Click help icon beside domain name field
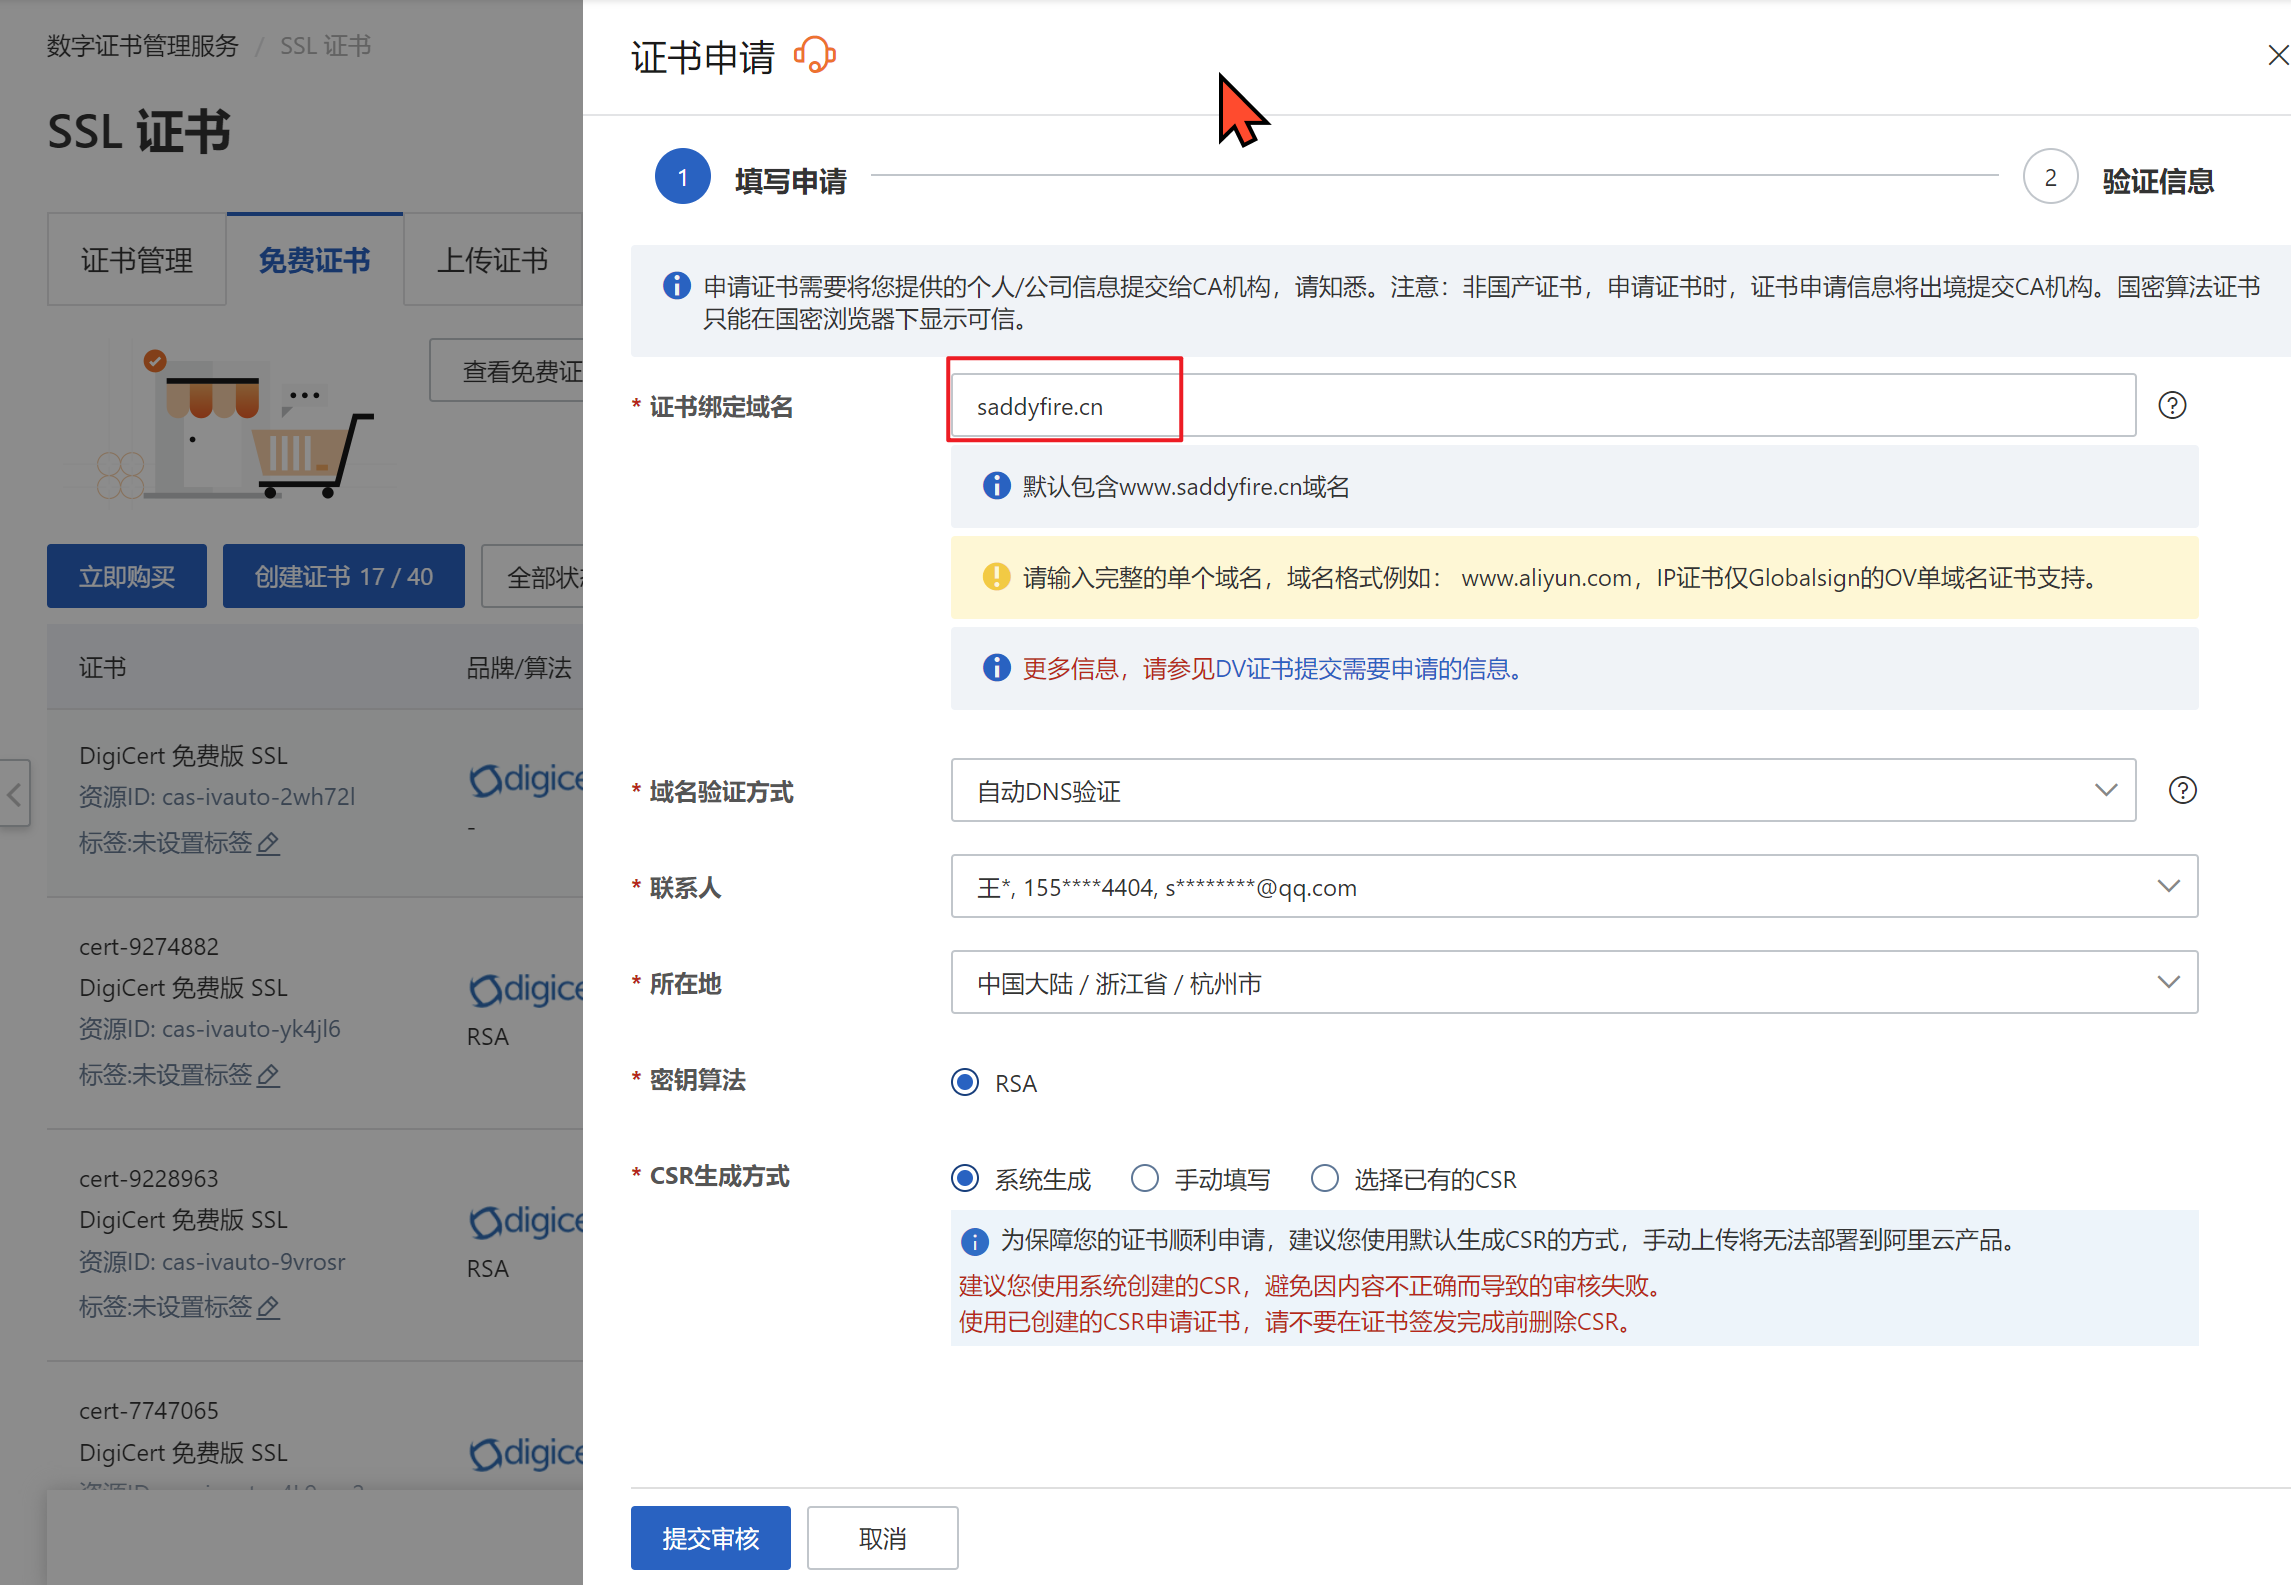Image resolution: width=2291 pixels, height=1585 pixels. pyautogui.click(x=2171, y=405)
